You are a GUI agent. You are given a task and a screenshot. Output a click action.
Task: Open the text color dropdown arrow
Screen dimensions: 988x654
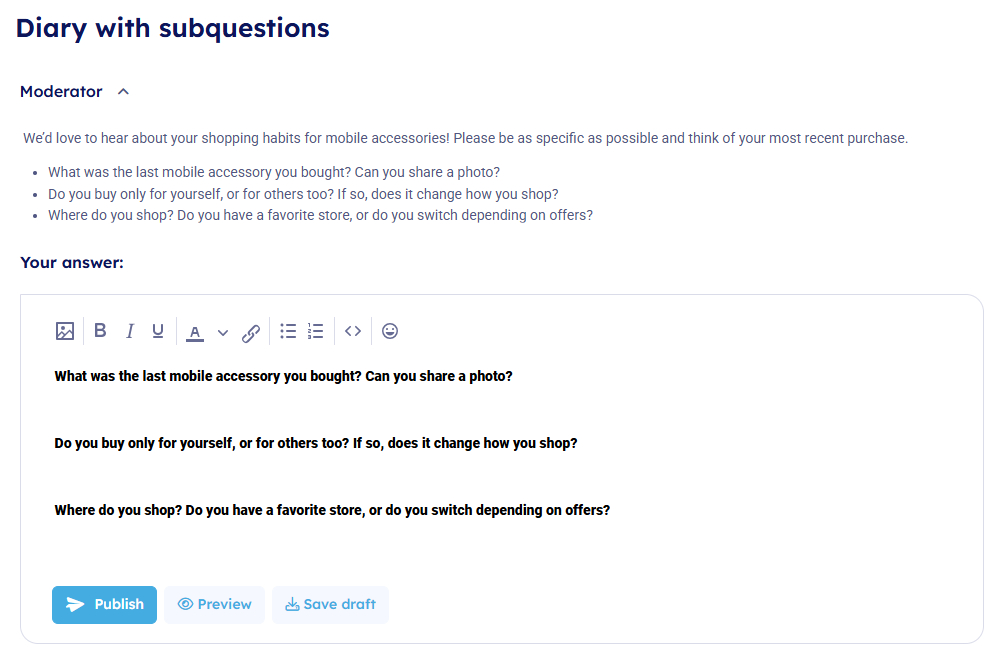coord(223,332)
